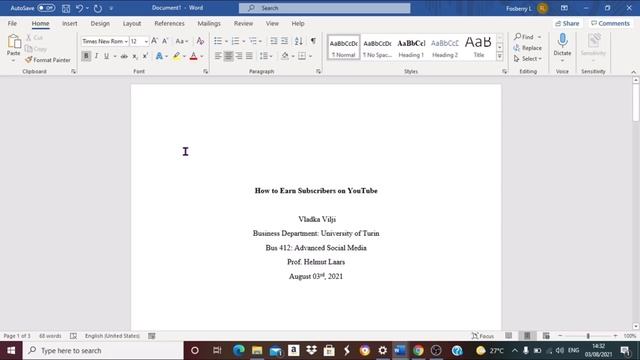Apply the Heading 1 style

pyautogui.click(x=411, y=48)
